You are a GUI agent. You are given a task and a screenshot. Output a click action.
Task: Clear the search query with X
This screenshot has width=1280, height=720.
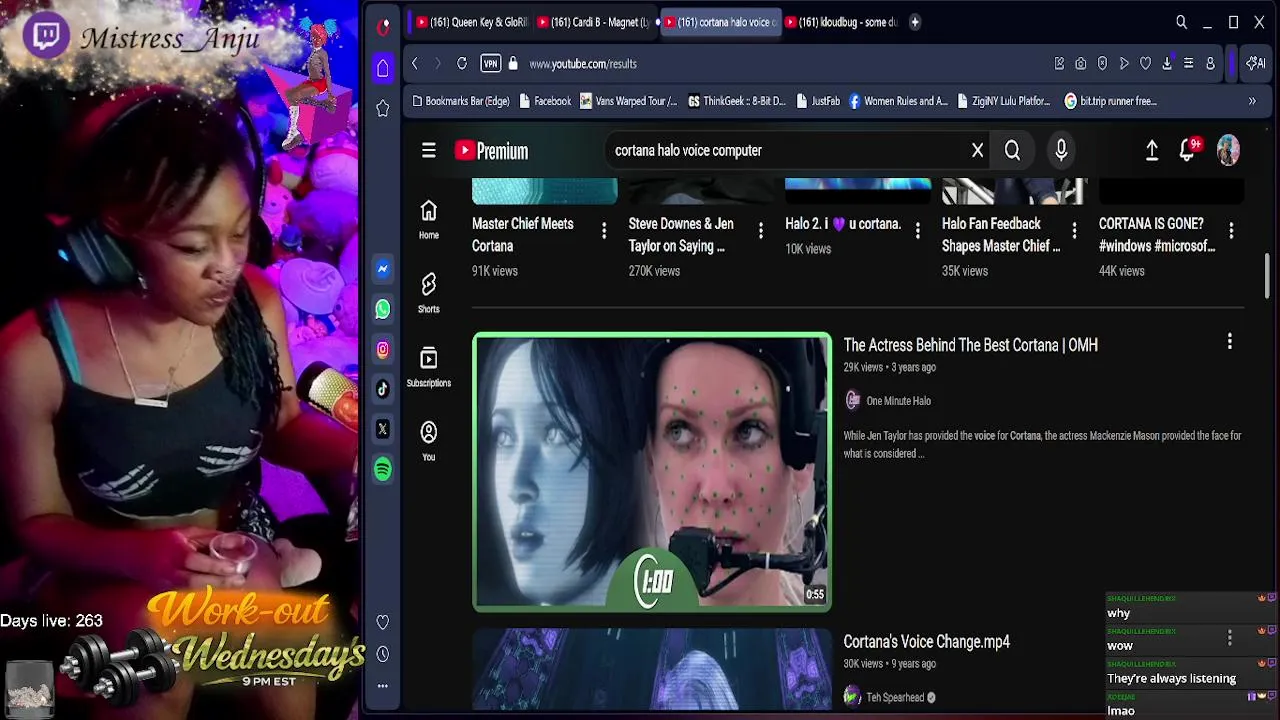pos(977,151)
